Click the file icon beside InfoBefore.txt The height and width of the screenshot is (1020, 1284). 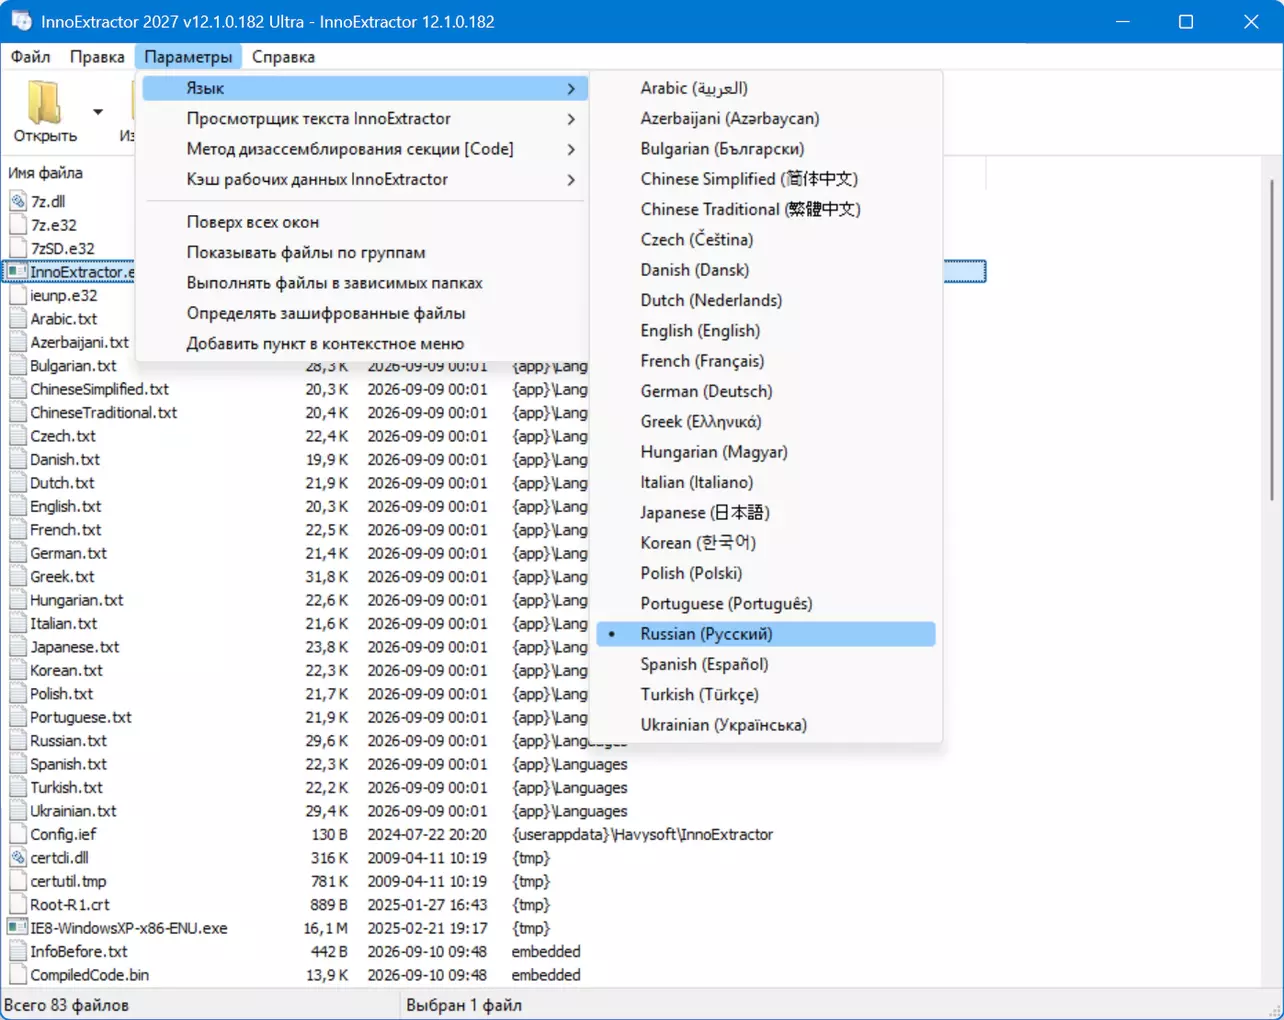(x=18, y=952)
